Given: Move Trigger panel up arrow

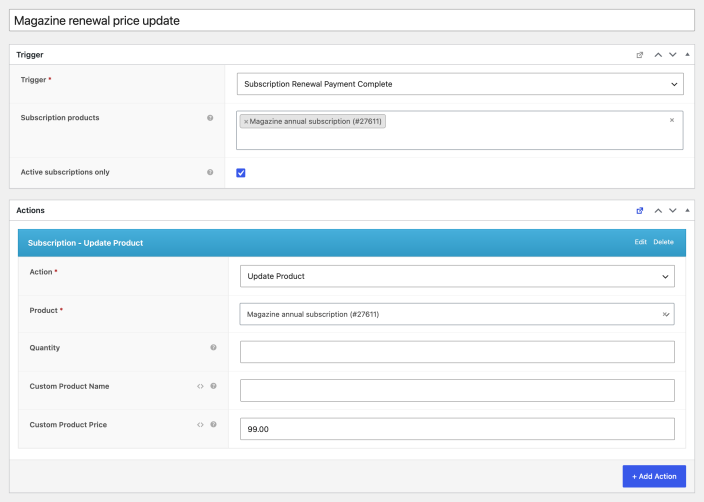Looking at the screenshot, I should (658, 55).
